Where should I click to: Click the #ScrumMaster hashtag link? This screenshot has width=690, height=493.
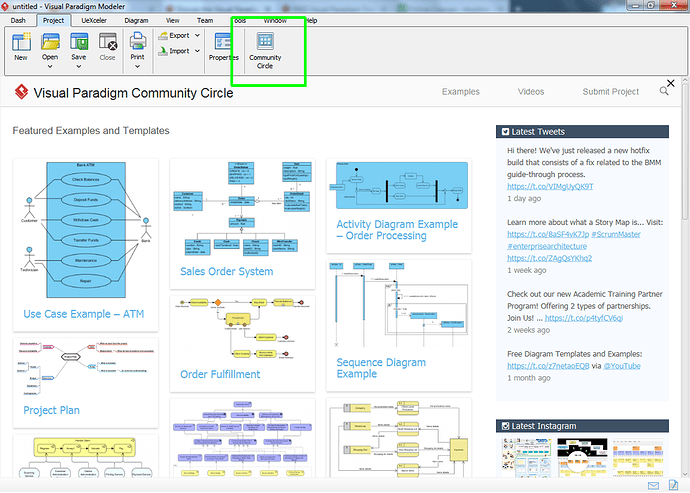[x=616, y=234]
